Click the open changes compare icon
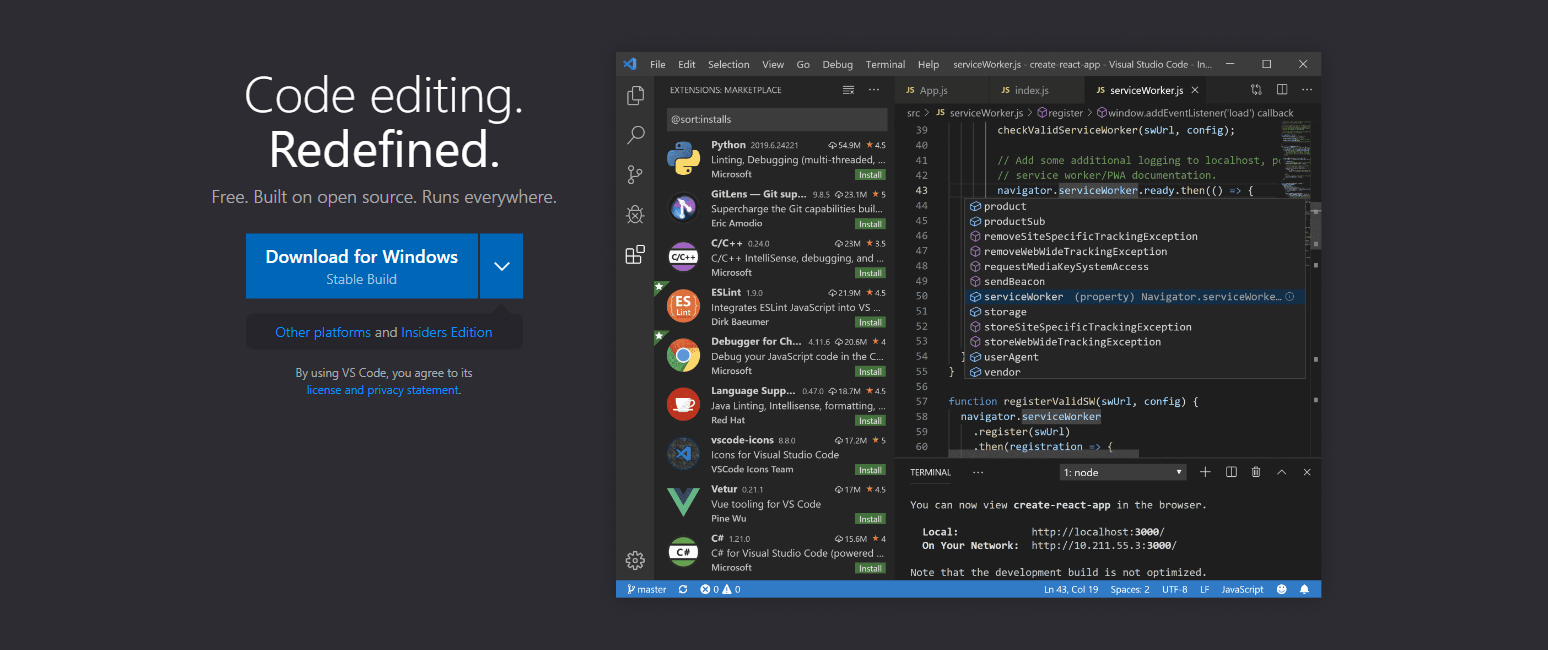The height and width of the screenshot is (650, 1548). [1256, 90]
